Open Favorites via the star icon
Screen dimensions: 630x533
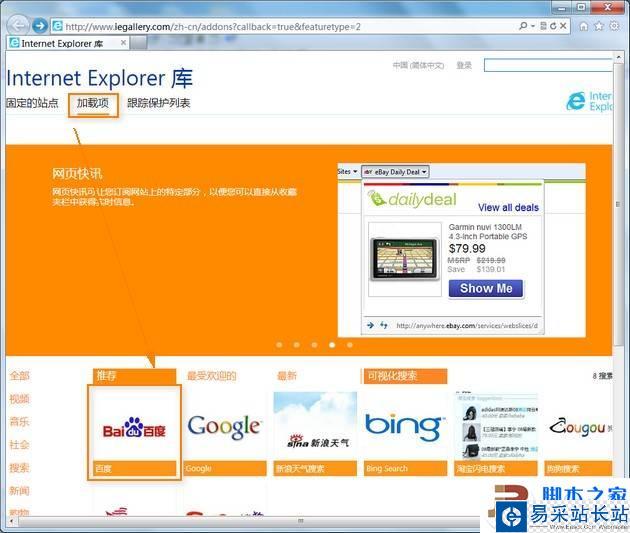[599, 26]
